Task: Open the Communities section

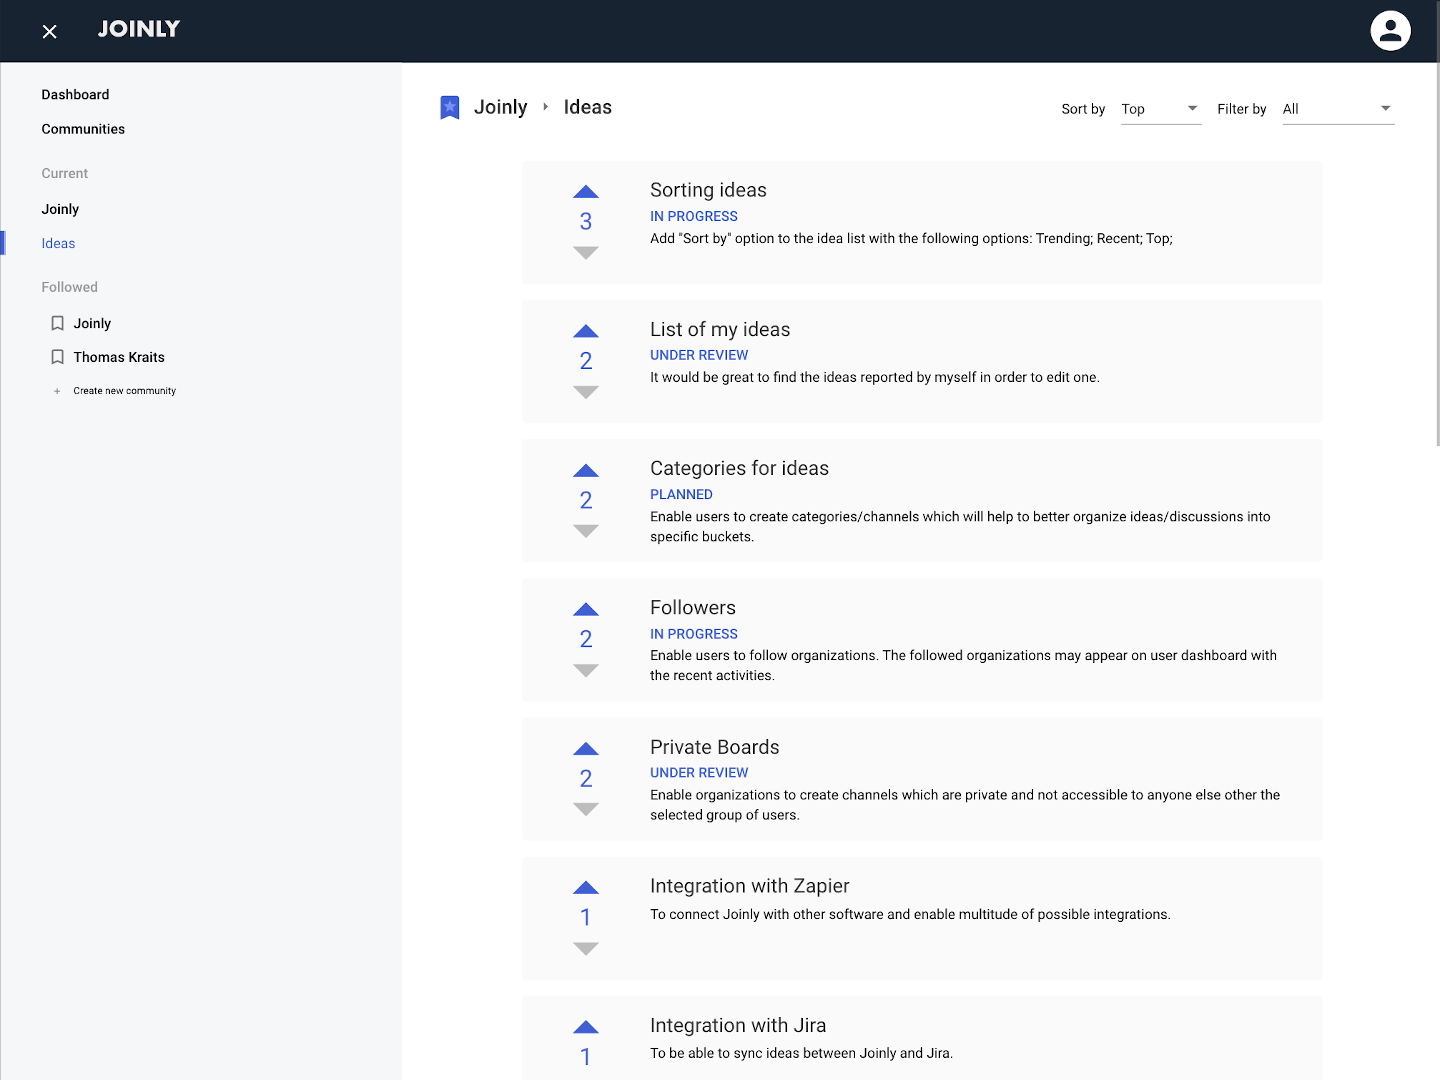Action: coord(83,128)
